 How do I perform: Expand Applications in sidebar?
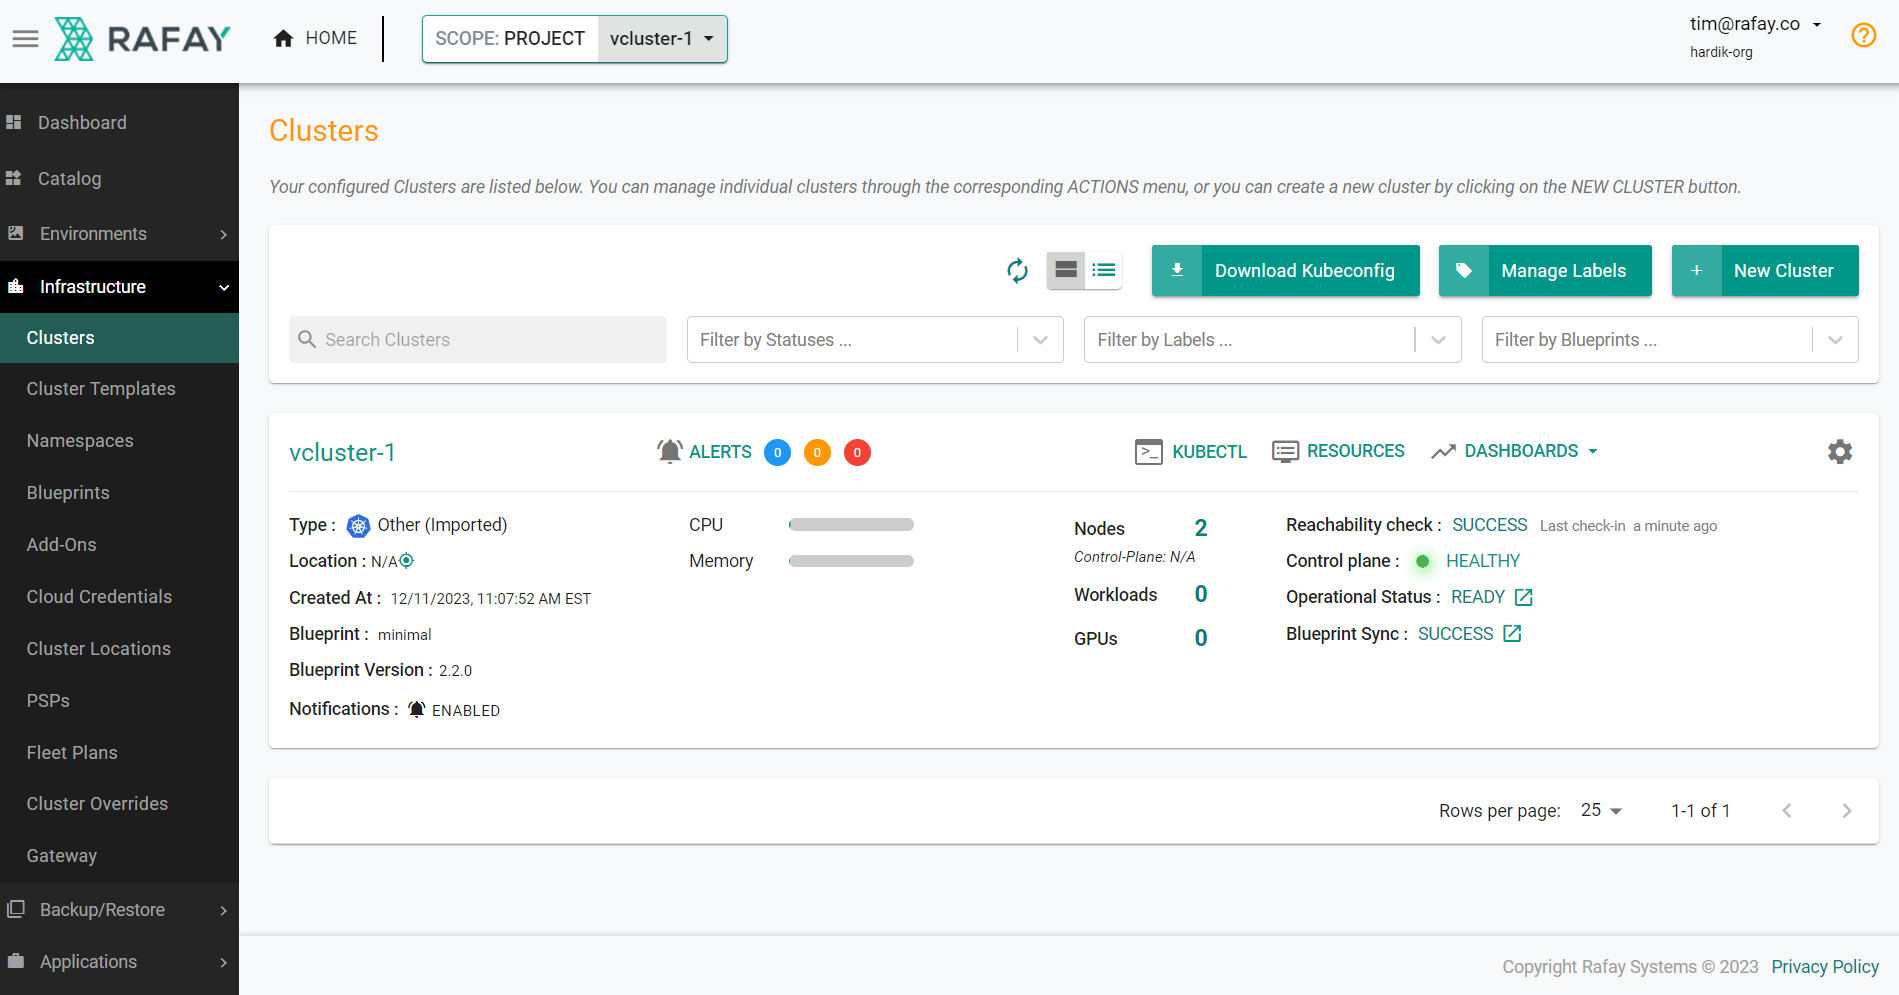119,962
